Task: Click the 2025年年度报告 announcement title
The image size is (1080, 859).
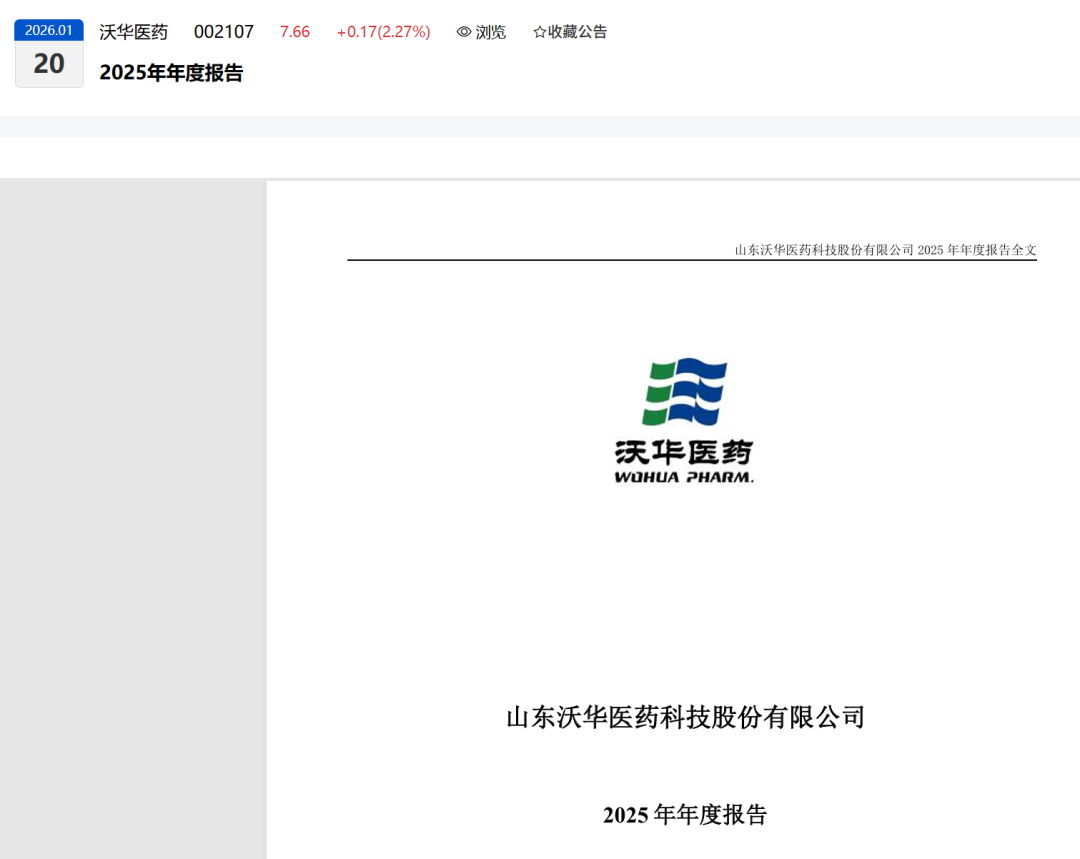Action: [171, 72]
